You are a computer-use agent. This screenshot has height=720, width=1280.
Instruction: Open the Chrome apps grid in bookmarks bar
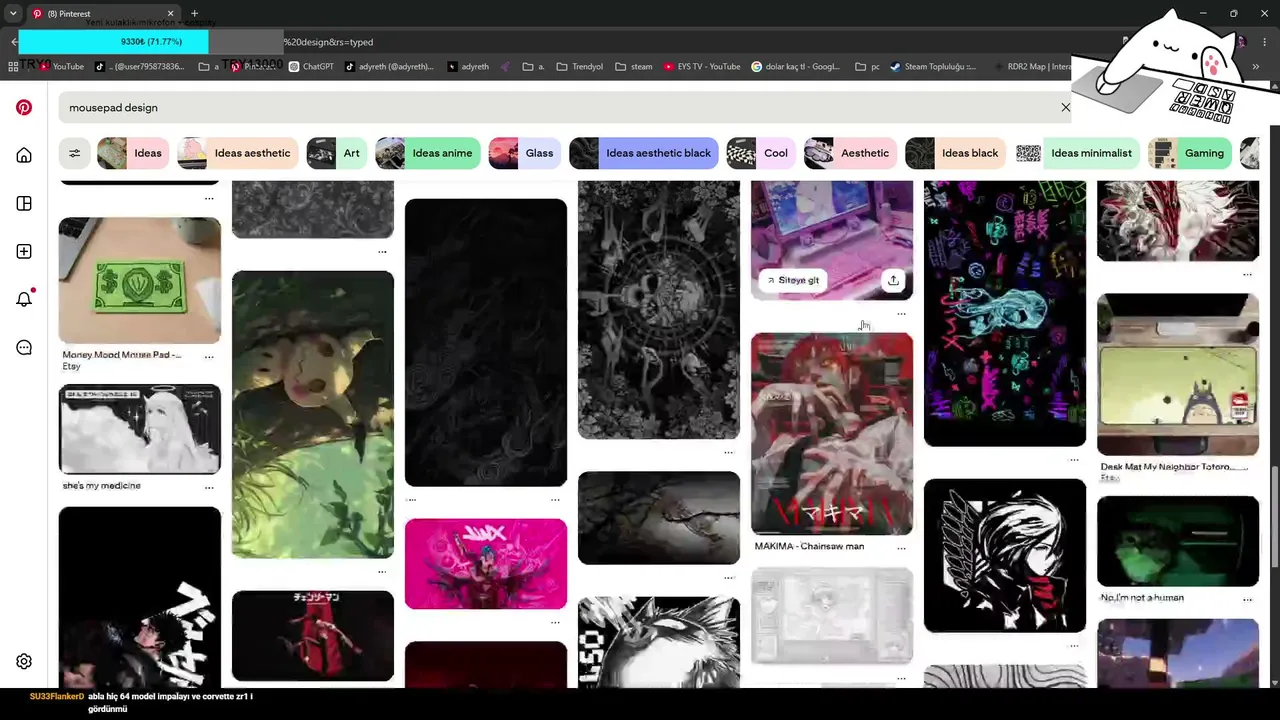13,67
